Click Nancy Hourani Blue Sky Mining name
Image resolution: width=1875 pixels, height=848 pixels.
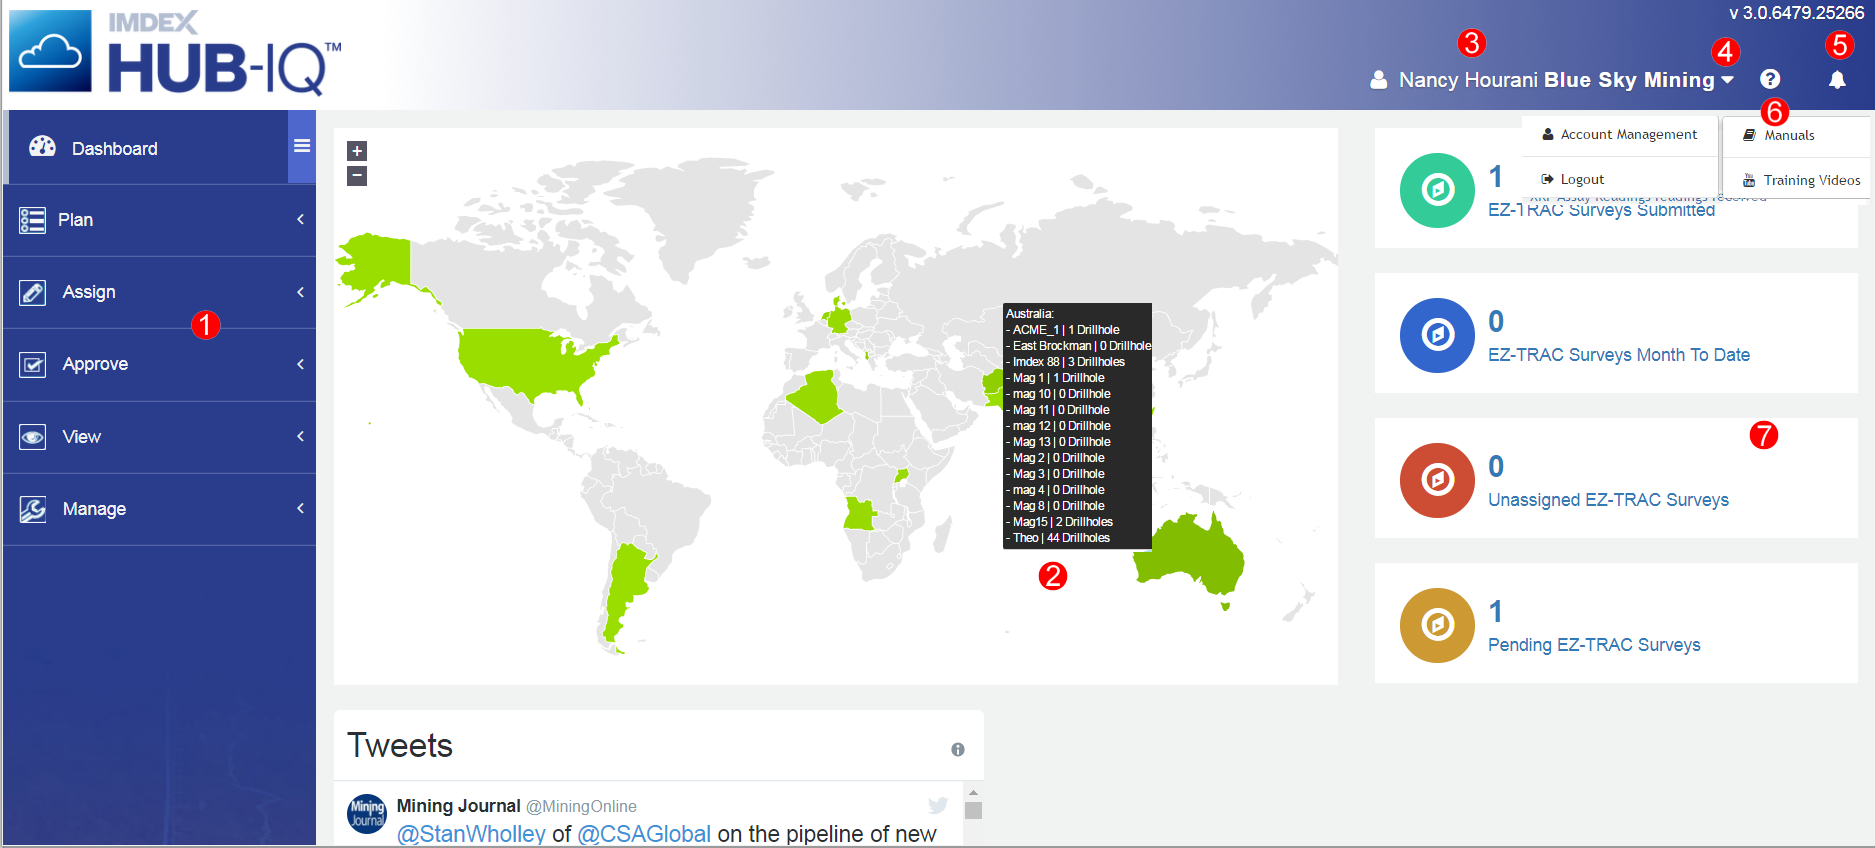click(1557, 80)
